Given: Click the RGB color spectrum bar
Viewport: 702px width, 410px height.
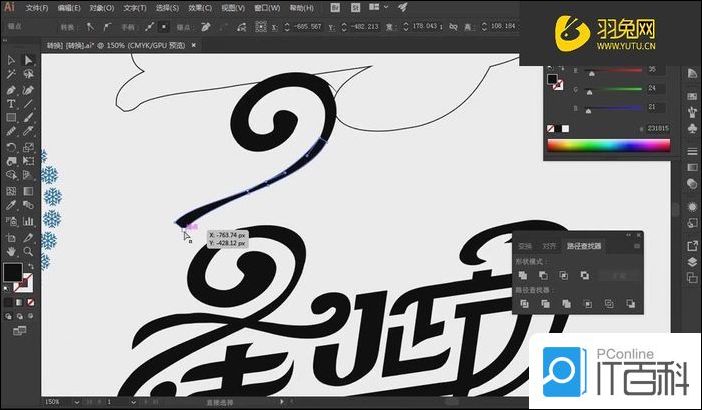Looking at the screenshot, I should tap(607, 146).
